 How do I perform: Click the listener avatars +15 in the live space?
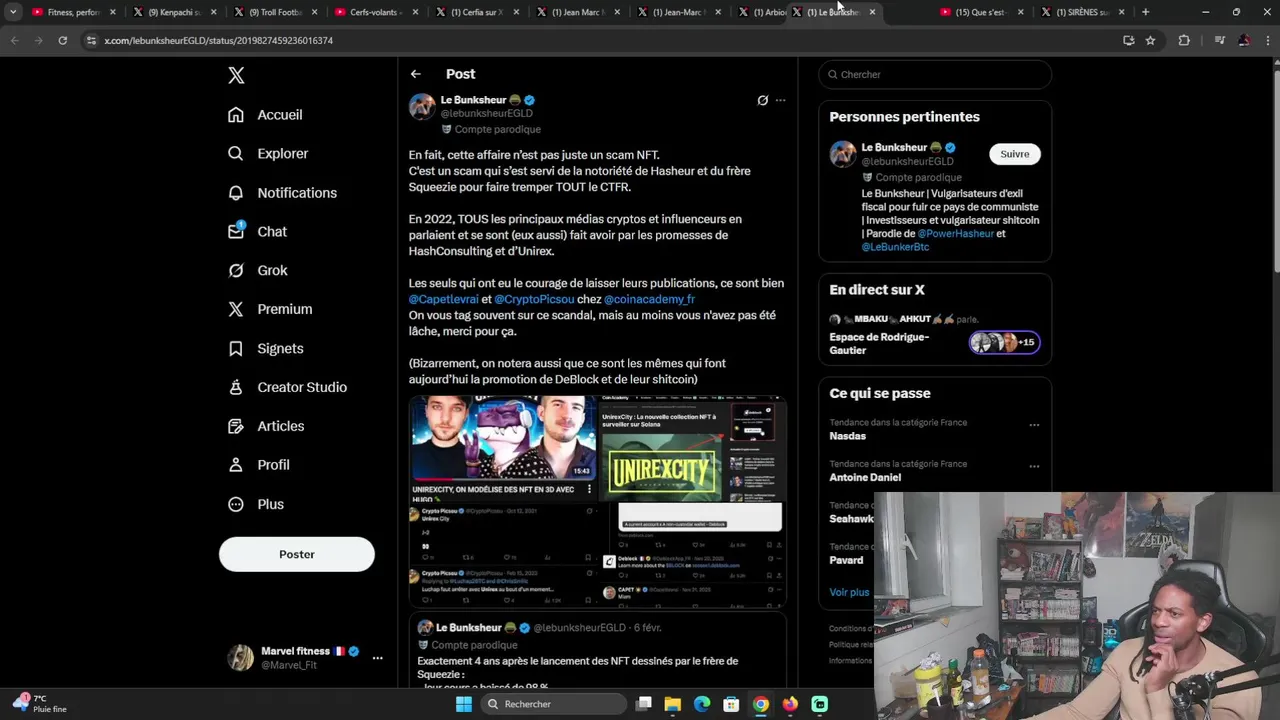(x=1004, y=343)
